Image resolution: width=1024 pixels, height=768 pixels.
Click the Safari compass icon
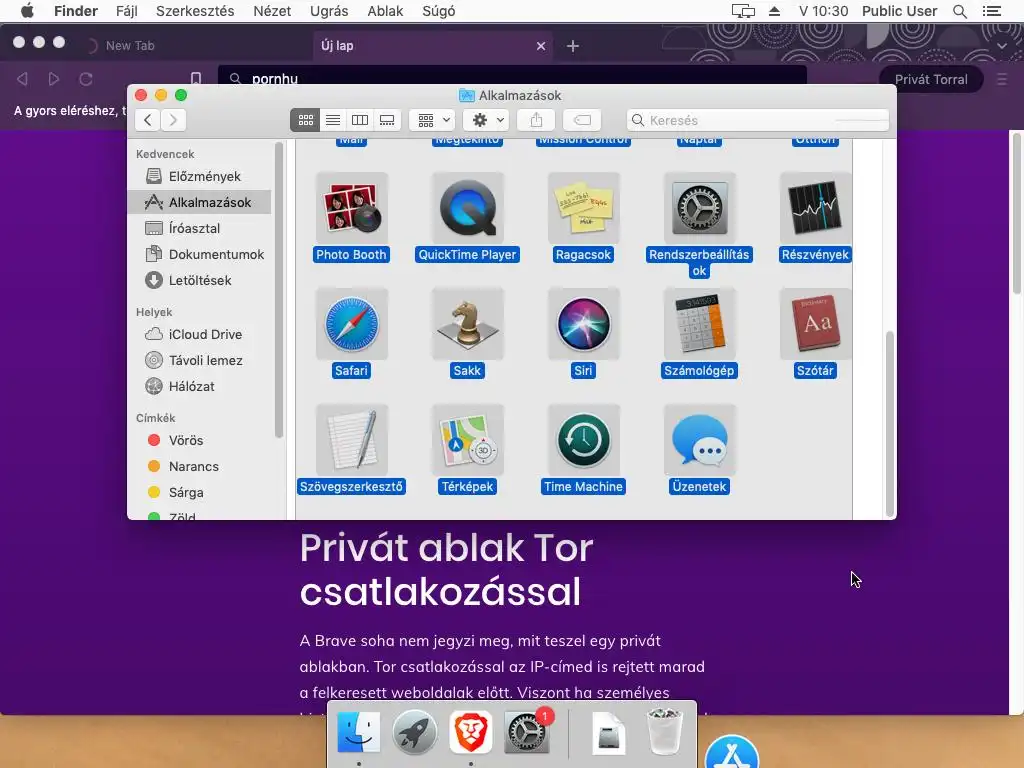(x=351, y=324)
